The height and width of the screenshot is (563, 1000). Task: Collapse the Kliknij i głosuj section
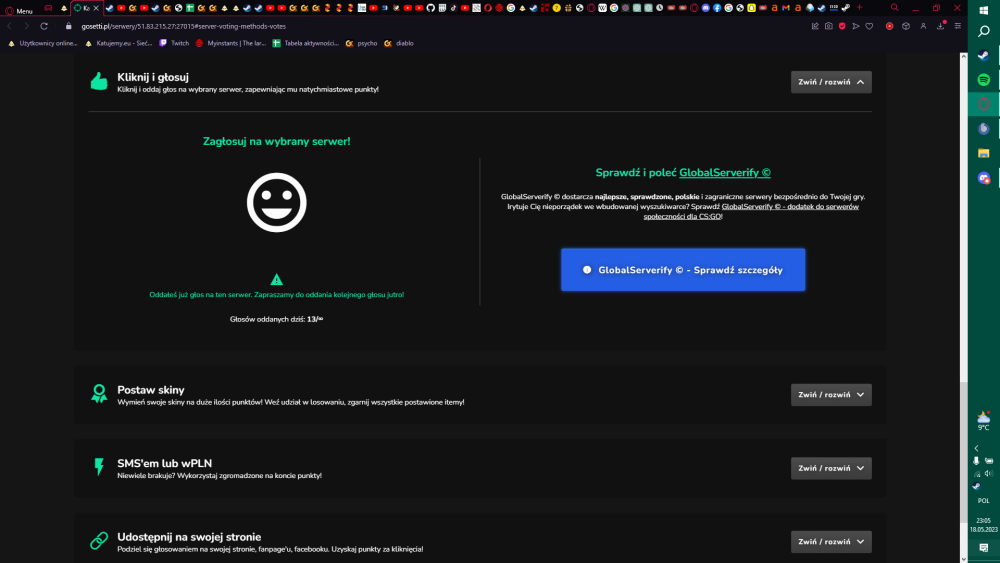pyautogui.click(x=831, y=82)
